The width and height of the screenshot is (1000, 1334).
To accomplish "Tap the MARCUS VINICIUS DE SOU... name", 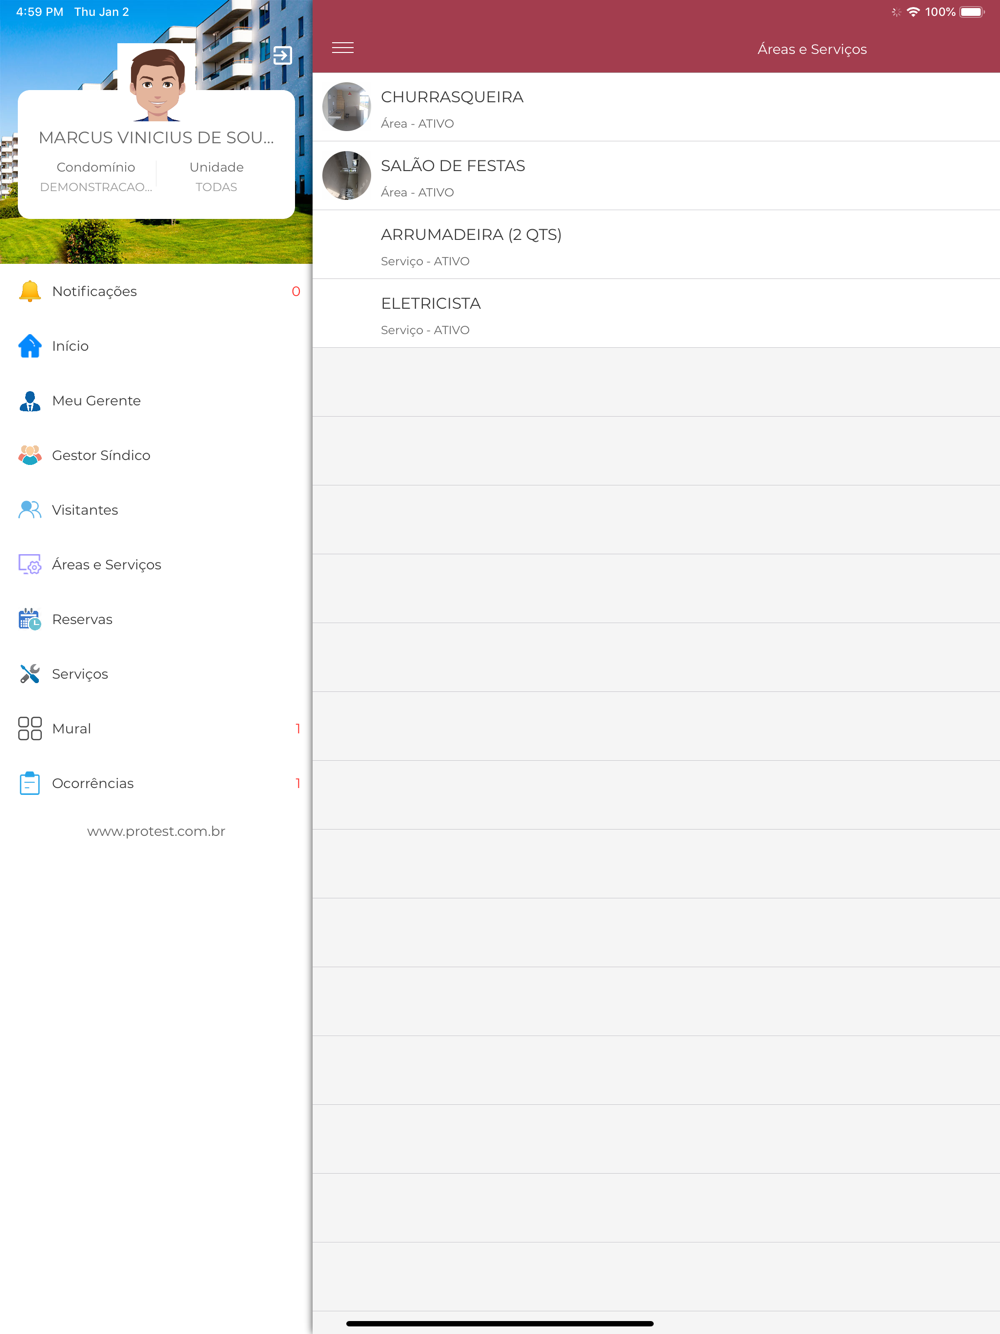I will pyautogui.click(x=156, y=138).
